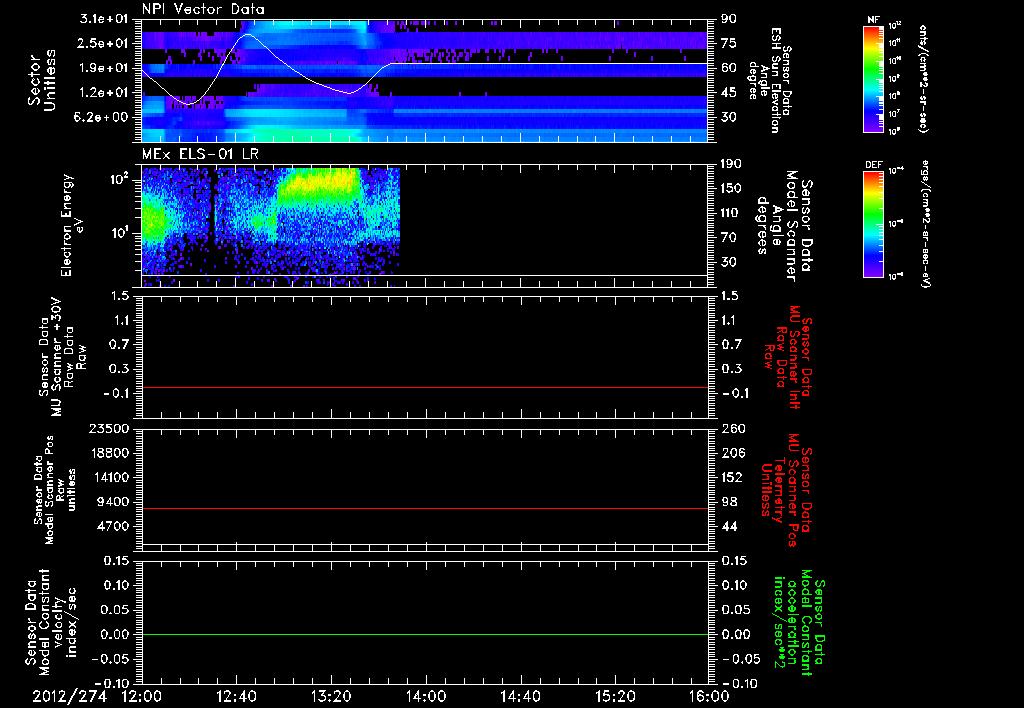Screen dimensions: 1024x708
Task: Click the DEF colorbar heading
Action: coord(874,165)
